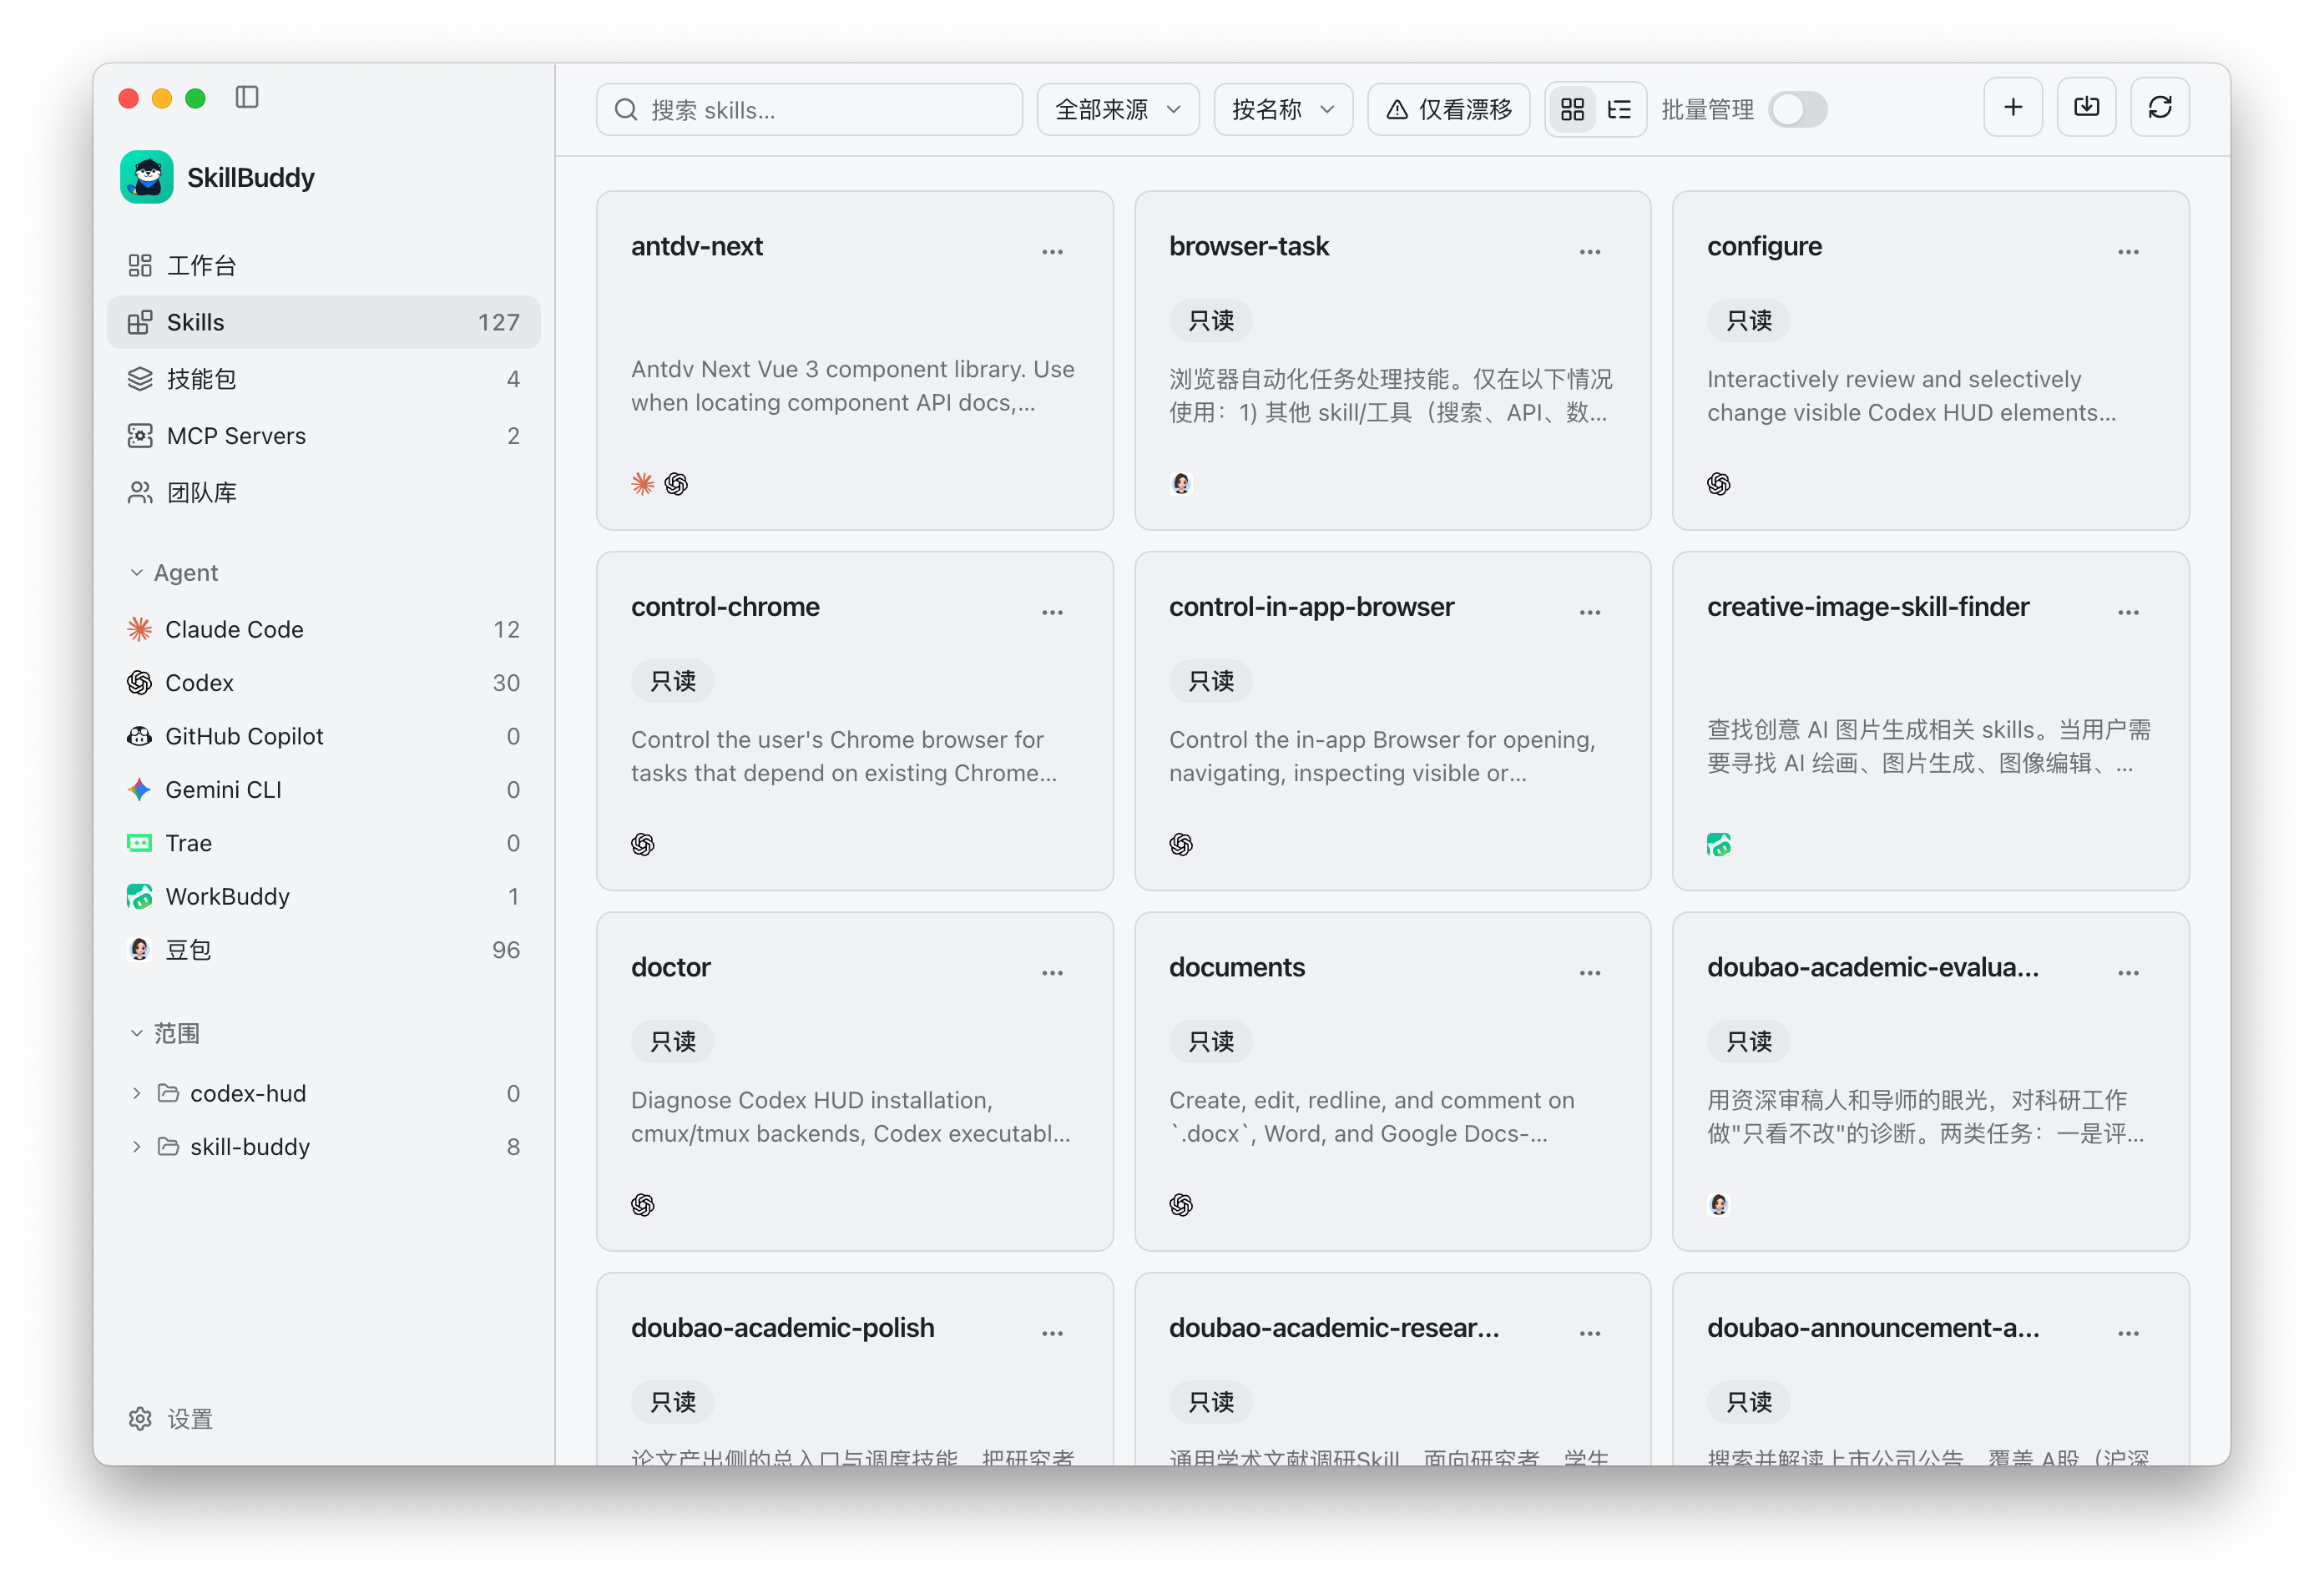Open more options on control-in-app-browser card
Screen dimensions: 2324x1589
[1590, 612]
